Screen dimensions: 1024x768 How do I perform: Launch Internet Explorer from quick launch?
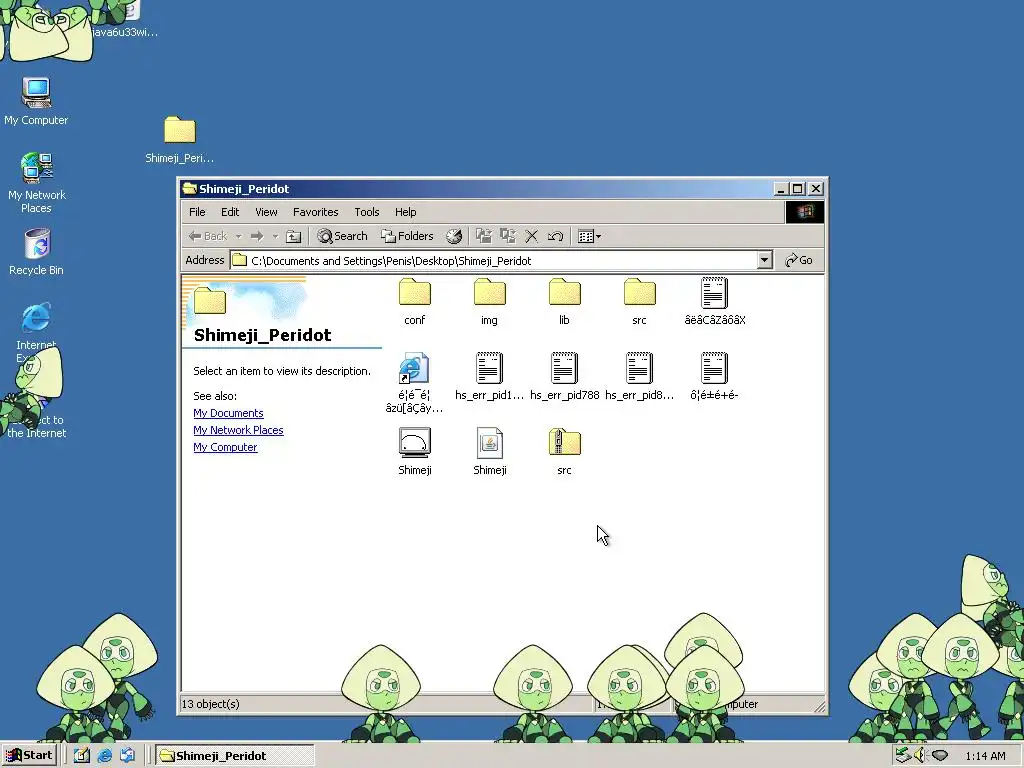pyautogui.click(x=104, y=756)
